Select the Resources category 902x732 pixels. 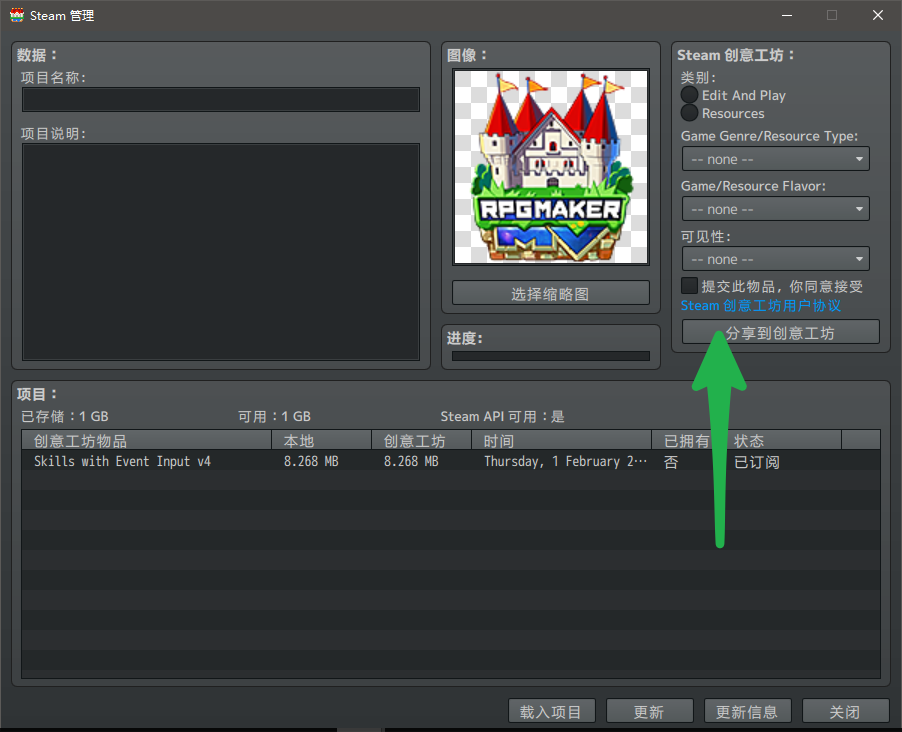(689, 113)
